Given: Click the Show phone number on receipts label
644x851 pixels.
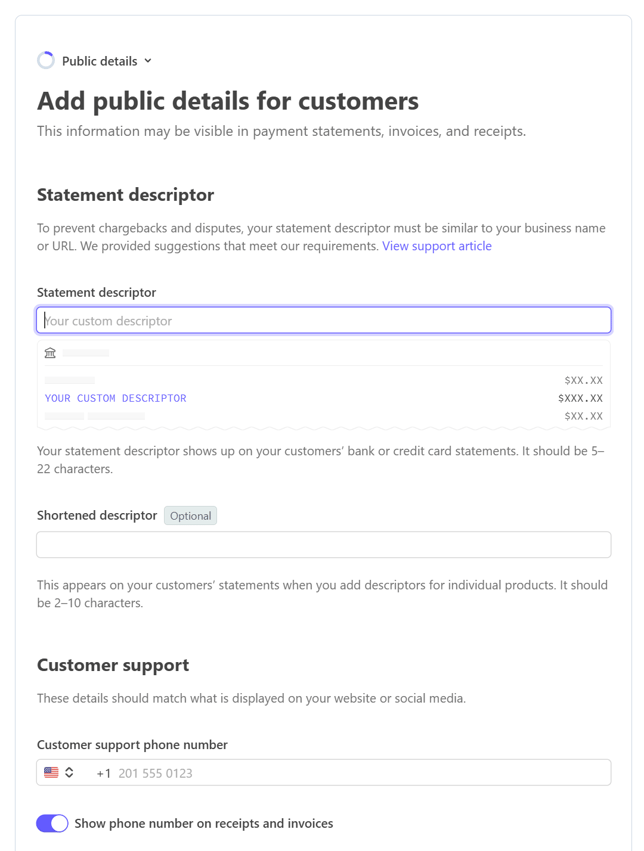Looking at the screenshot, I should tap(203, 823).
